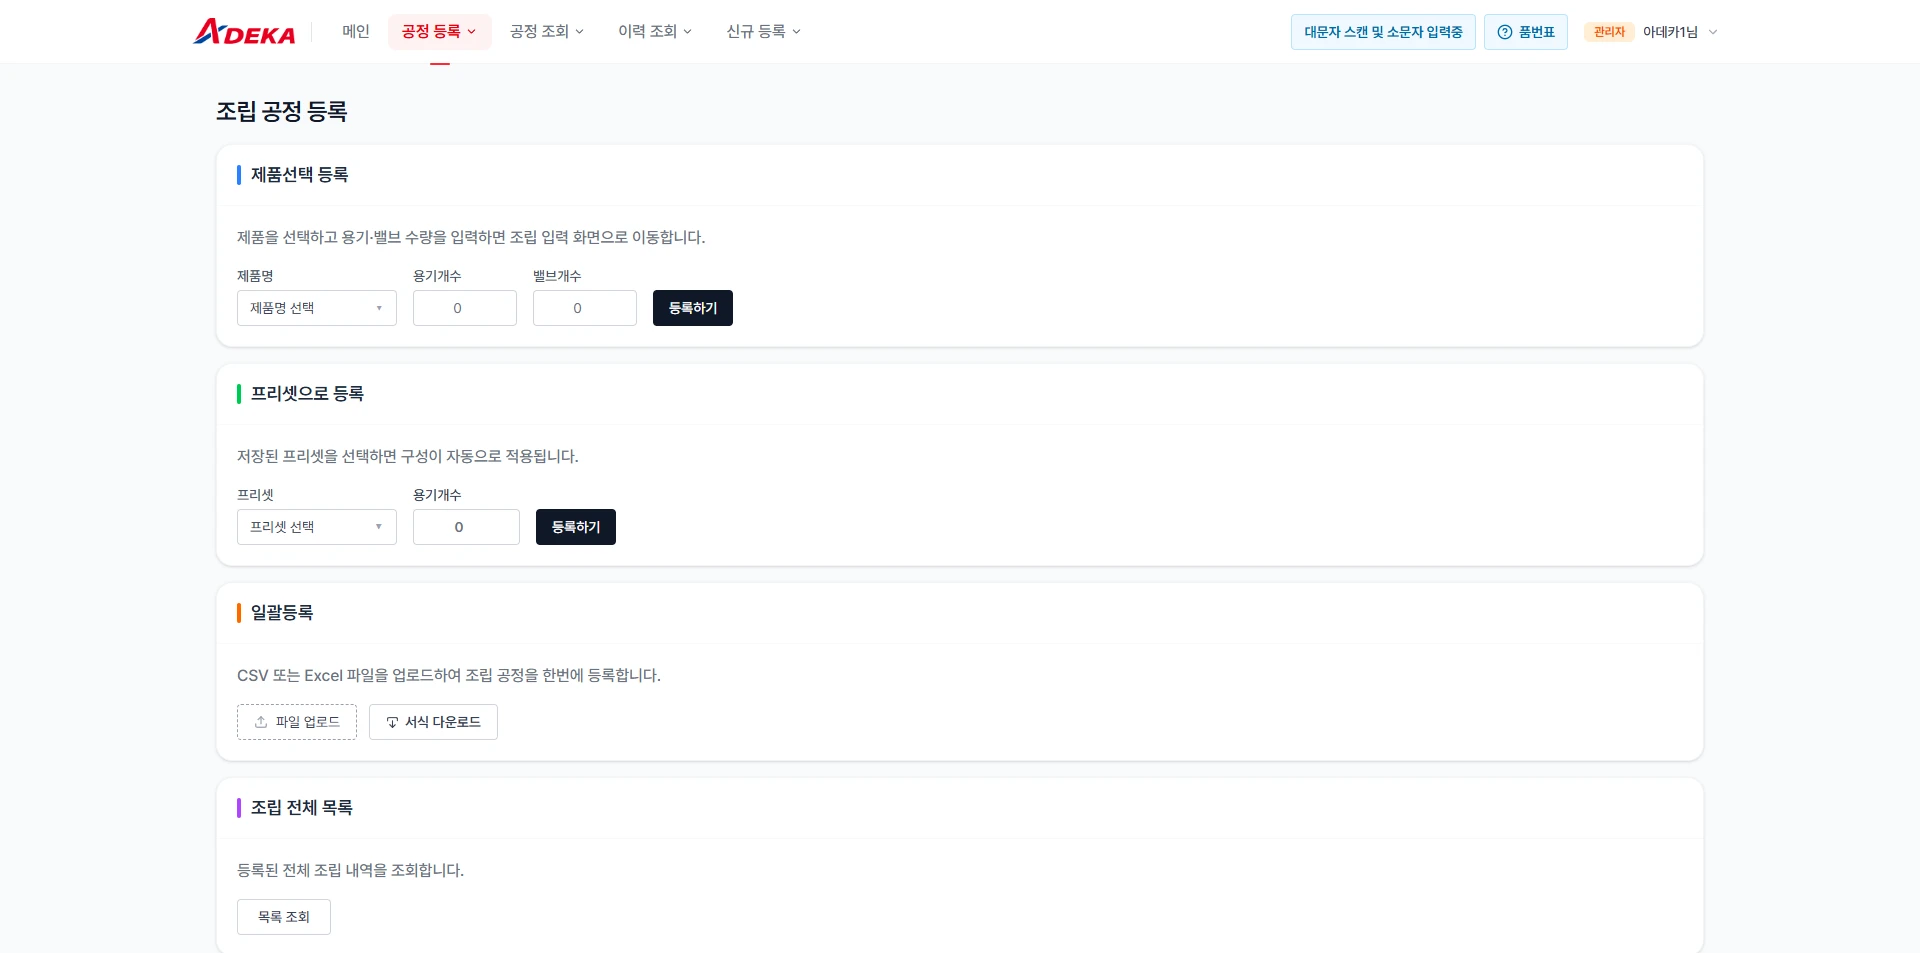Click the chevron next to 아데카1님
Image resolution: width=1920 pixels, height=953 pixels.
[x=1713, y=32]
